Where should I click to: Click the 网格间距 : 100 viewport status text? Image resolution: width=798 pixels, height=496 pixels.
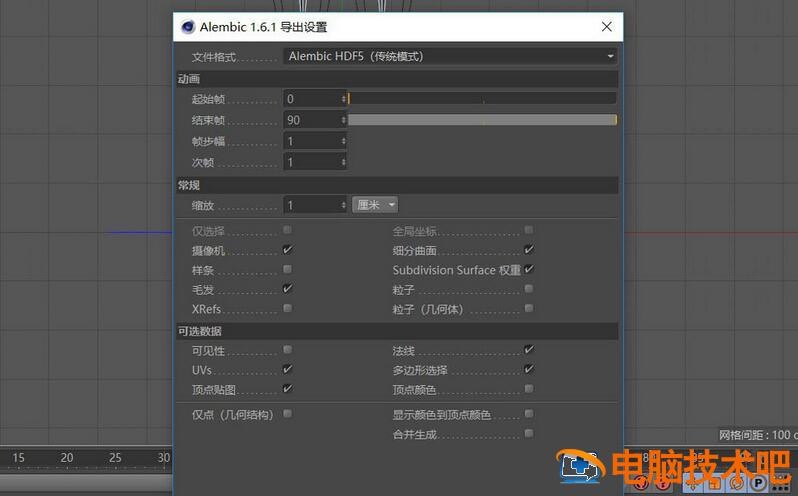click(757, 435)
